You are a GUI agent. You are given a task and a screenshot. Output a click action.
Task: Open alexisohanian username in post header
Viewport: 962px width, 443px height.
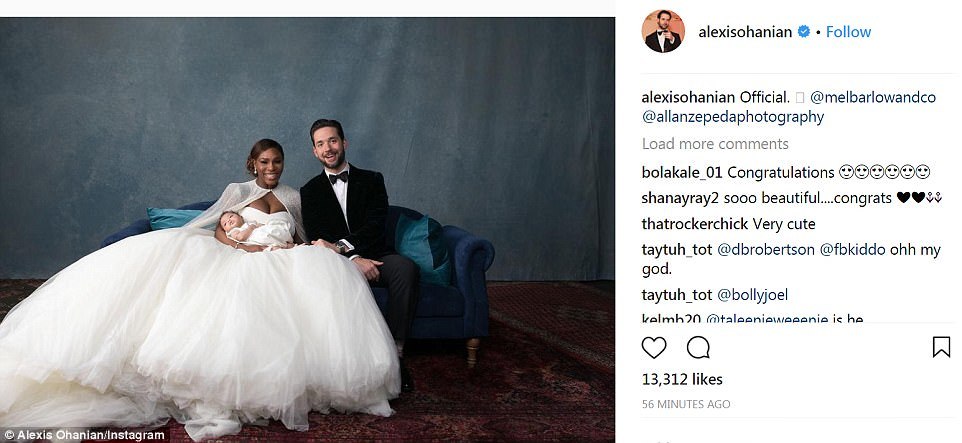[745, 32]
